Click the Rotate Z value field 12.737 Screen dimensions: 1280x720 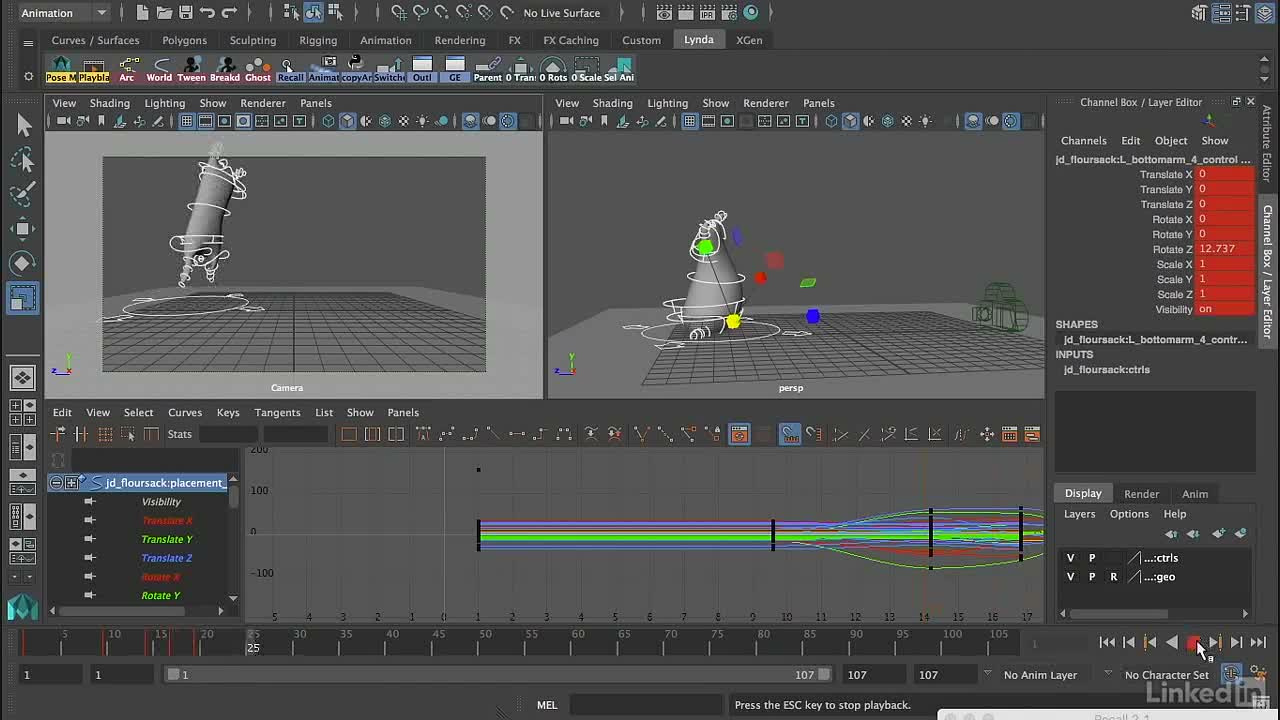(1225, 249)
